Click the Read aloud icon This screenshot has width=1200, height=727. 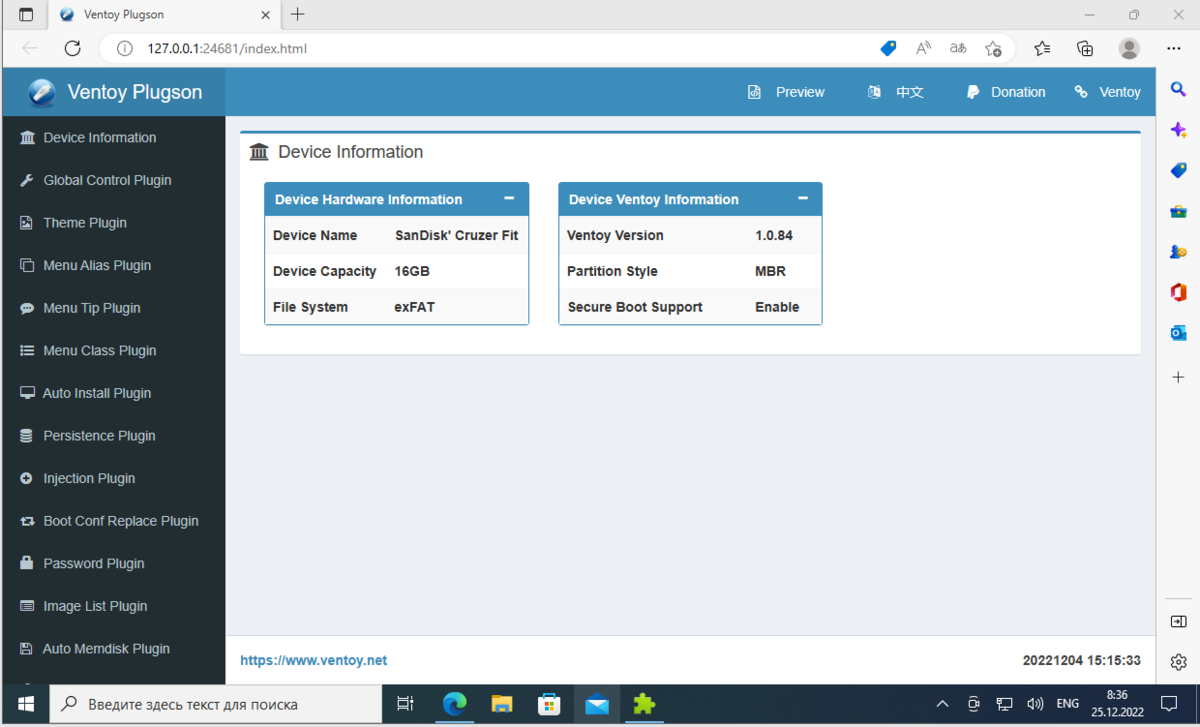point(923,48)
